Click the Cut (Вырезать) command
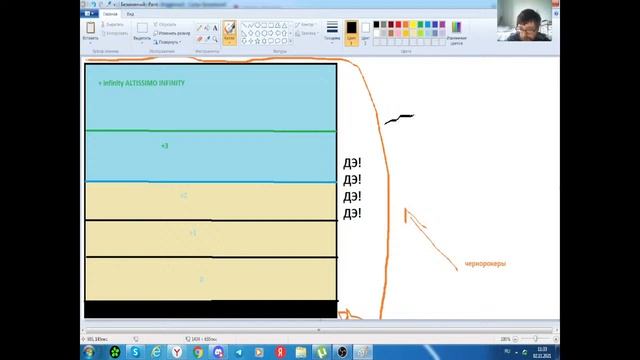Screen dimensions: 640x360 tap(113, 25)
